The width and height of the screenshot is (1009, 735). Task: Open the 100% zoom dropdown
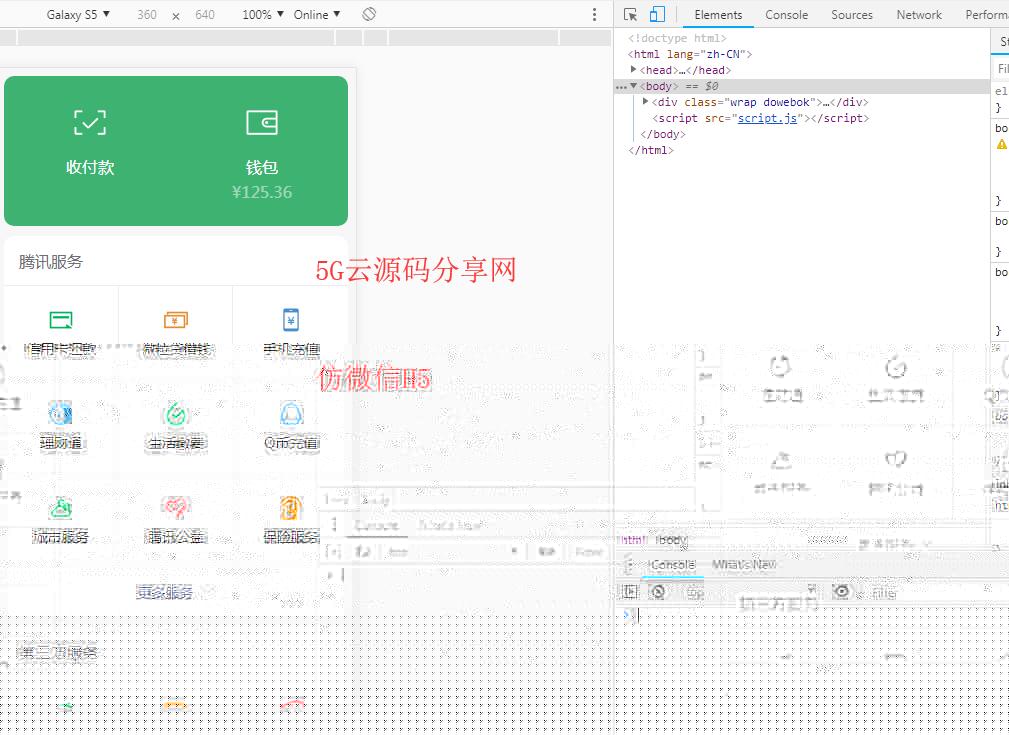[263, 14]
